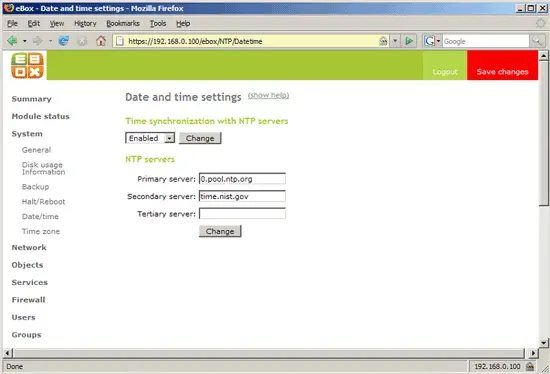
Task: Click the Primary server input field
Action: coord(242,179)
